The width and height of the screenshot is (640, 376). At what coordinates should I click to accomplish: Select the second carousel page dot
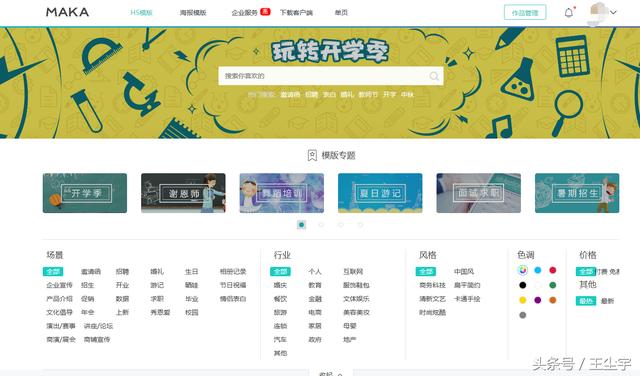(x=321, y=225)
